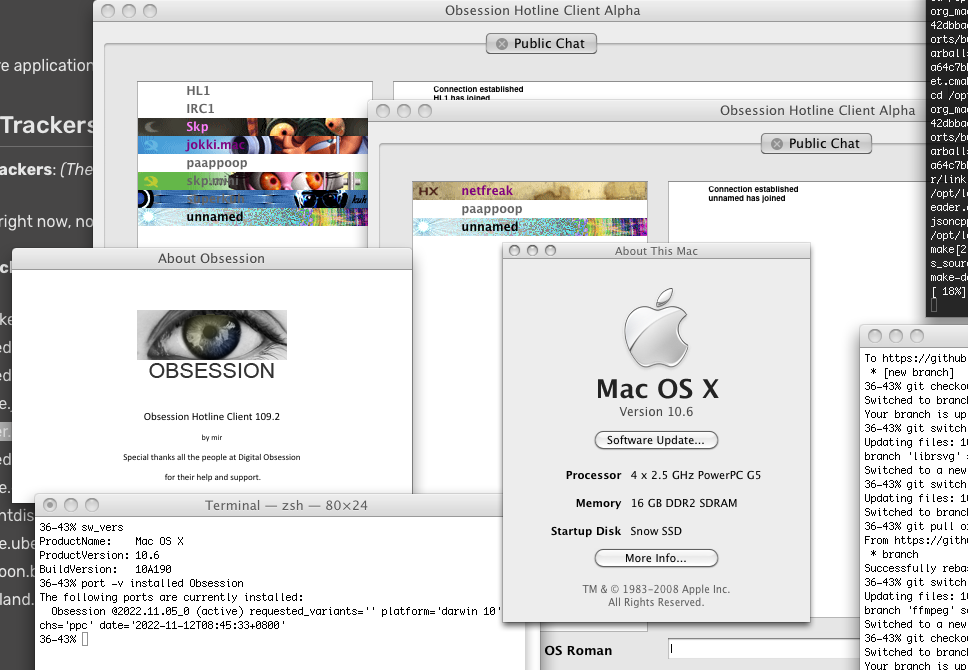The height and width of the screenshot is (670, 968).
Task: Click the hammer-sickle icon beside skp.mini
Action: pos(150,182)
